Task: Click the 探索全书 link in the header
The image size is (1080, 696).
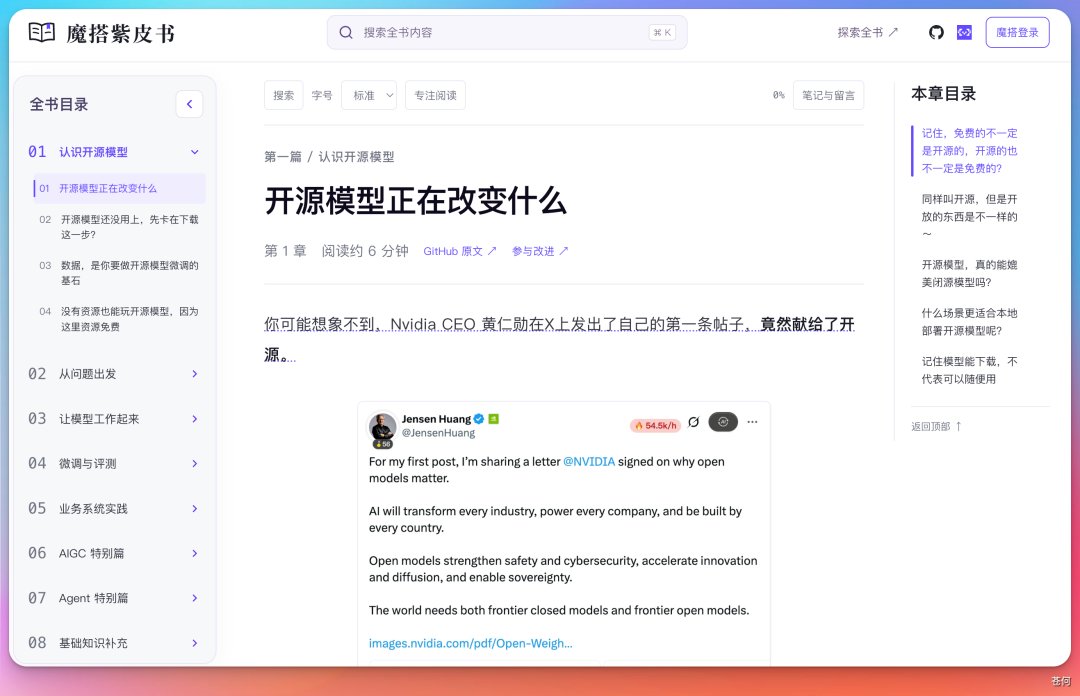Action: [x=867, y=32]
